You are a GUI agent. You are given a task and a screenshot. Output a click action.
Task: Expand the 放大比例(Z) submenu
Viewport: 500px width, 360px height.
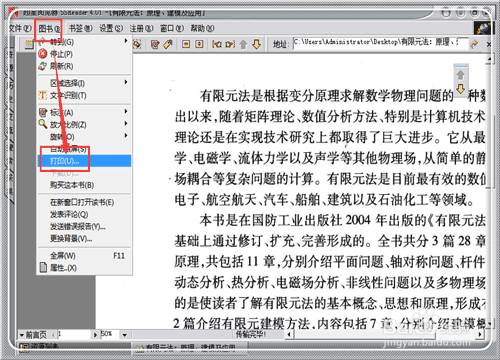[x=84, y=124]
